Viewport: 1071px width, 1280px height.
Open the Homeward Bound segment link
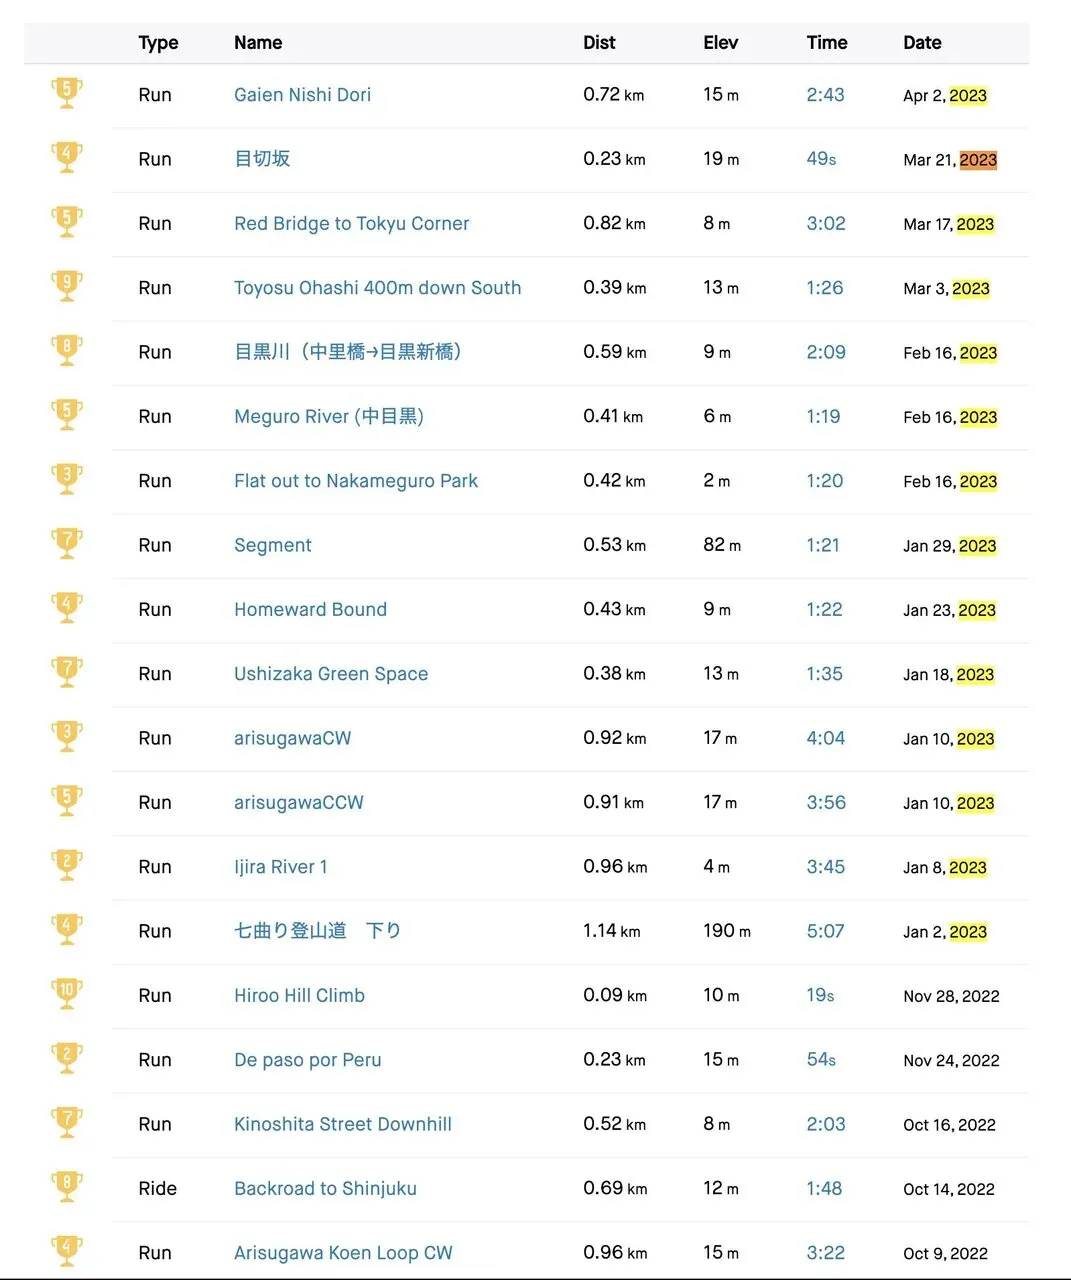[x=310, y=609]
